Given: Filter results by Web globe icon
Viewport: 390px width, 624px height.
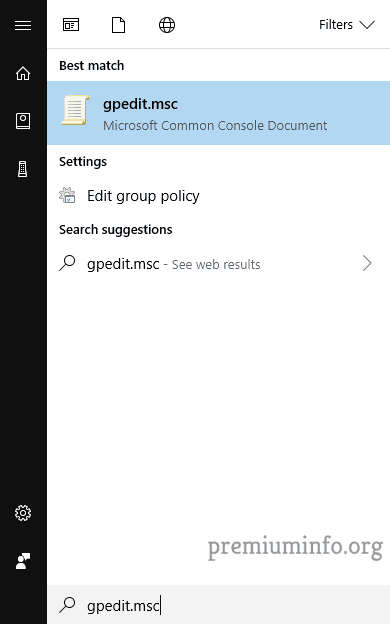Looking at the screenshot, I should click(x=167, y=25).
